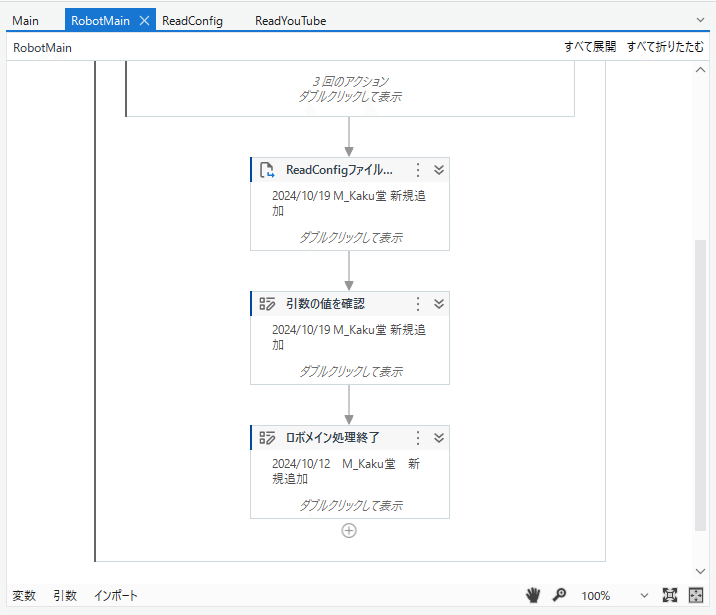Click the scroll down arrow of the designer
Image resolution: width=716 pixels, height=615 pixels.
pyautogui.click(x=700, y=571)
